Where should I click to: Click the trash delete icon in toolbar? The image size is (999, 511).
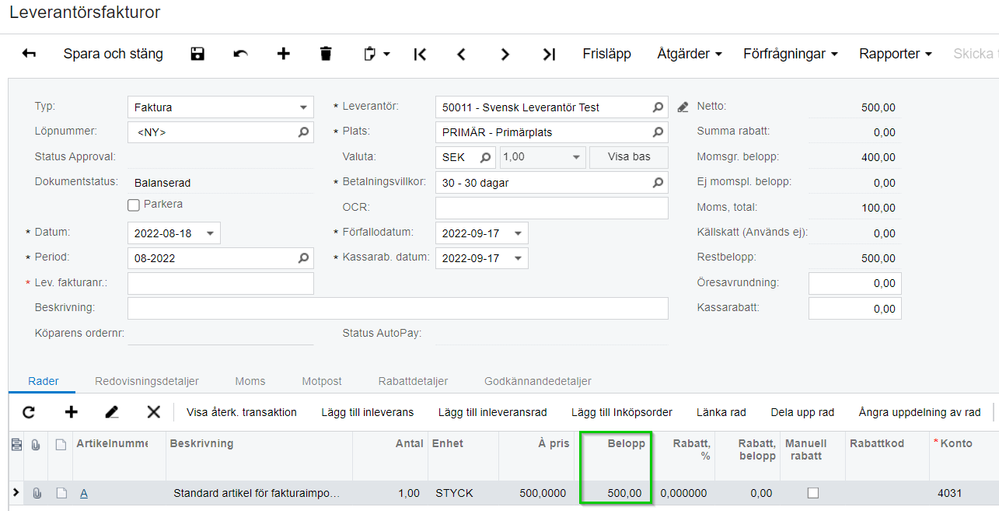click(x=326, y=54)
